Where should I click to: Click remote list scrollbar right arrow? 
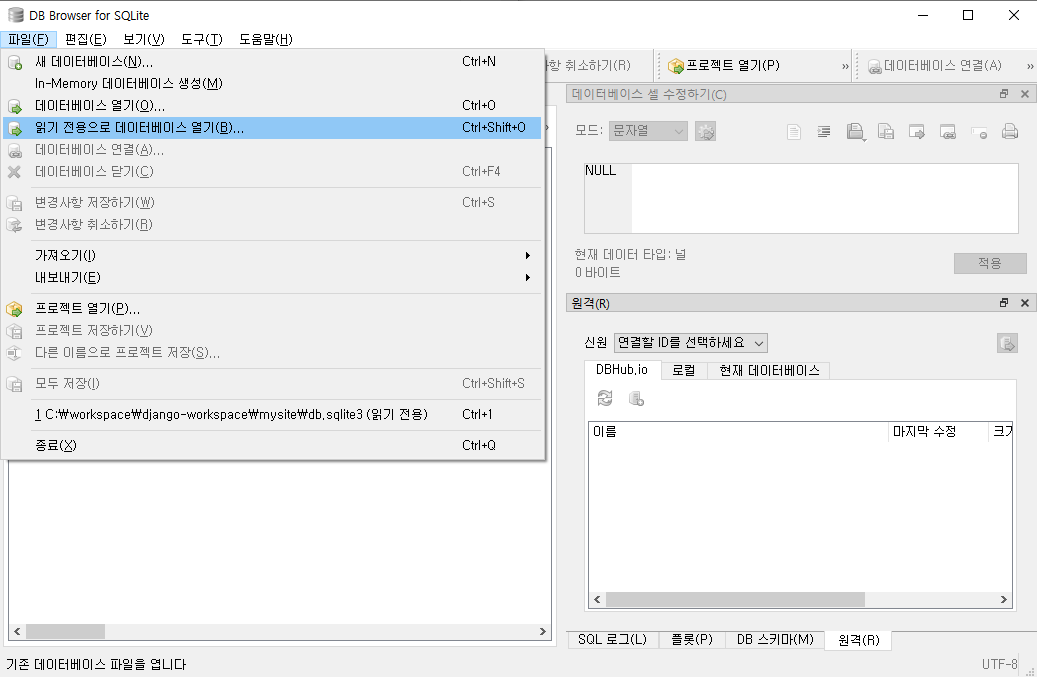[1004, 600]
